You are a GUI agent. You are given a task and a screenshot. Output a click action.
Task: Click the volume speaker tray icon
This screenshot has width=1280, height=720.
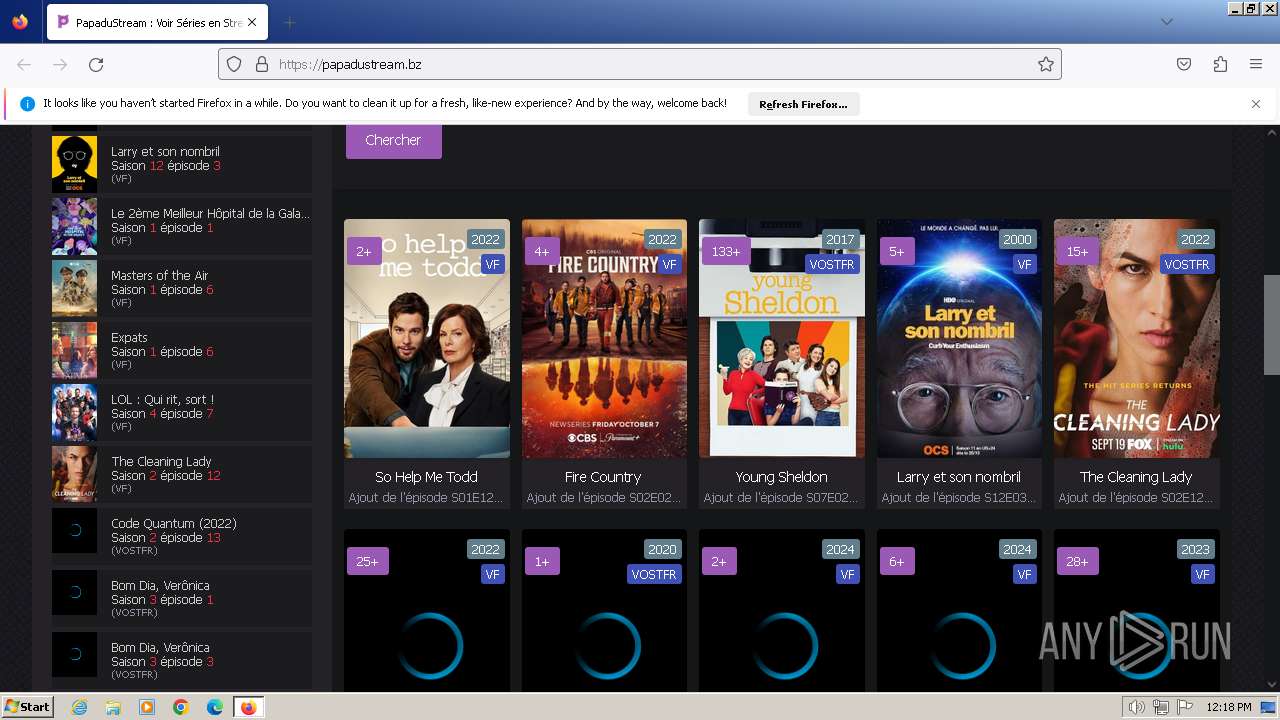coord(1137,707)
